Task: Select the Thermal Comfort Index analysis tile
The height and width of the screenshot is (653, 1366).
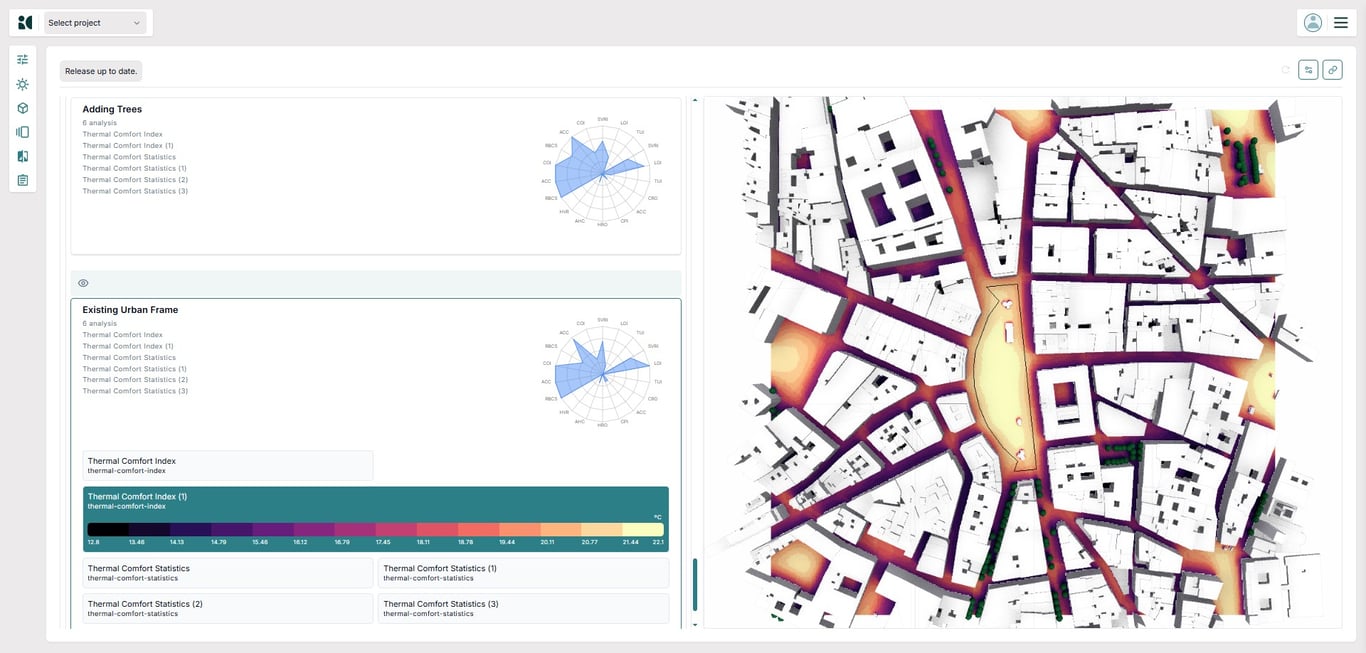Action: (x=228, y=465)
